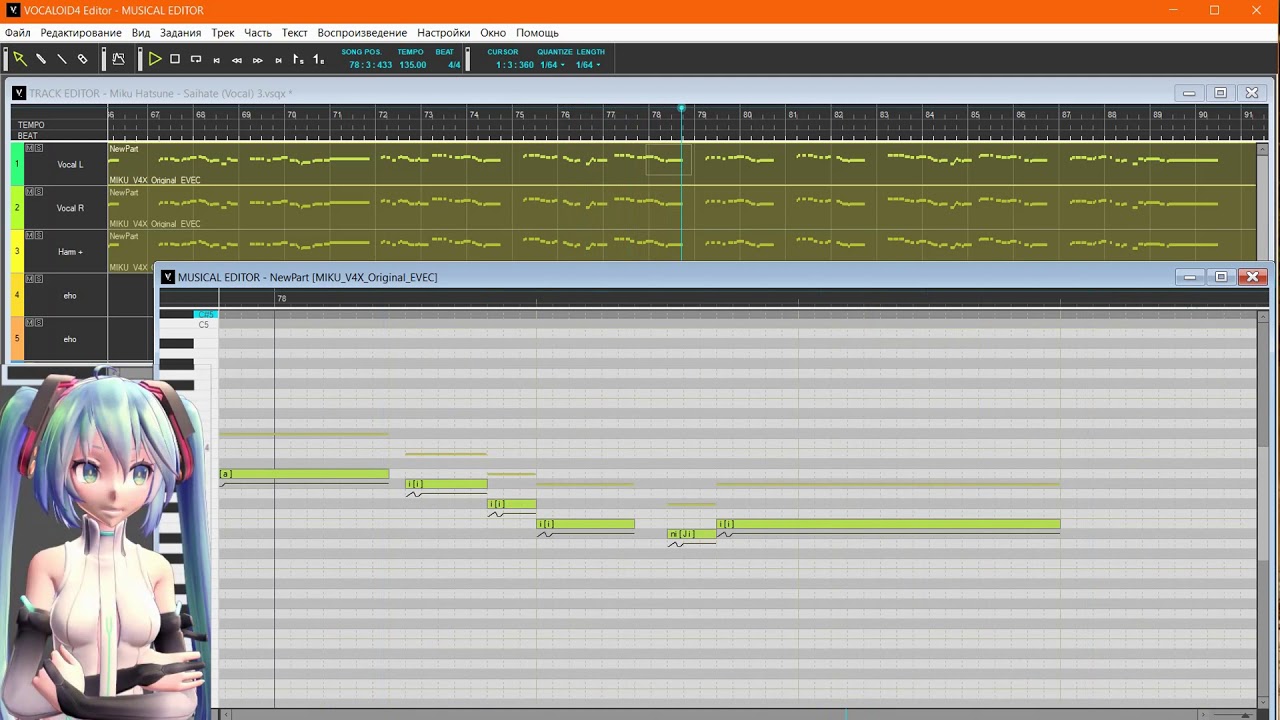Open the Вид menu
1280x720 pixels.
[x=141, y=33]
